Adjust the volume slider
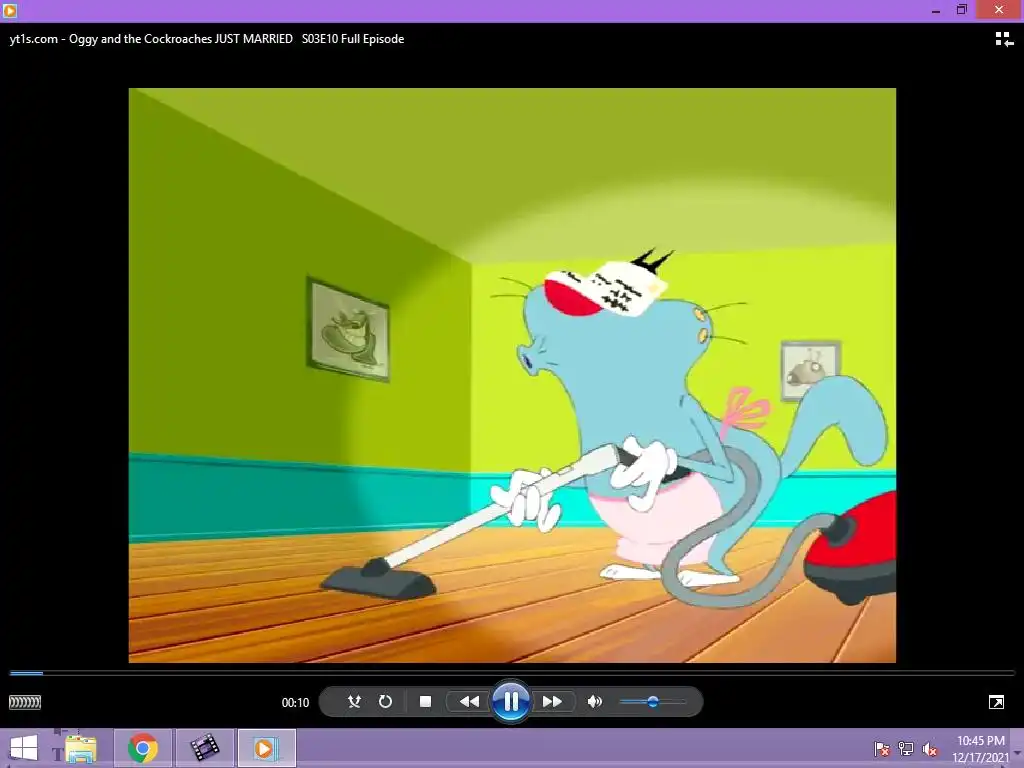The image size is (1024, 768). click(653, 701)
